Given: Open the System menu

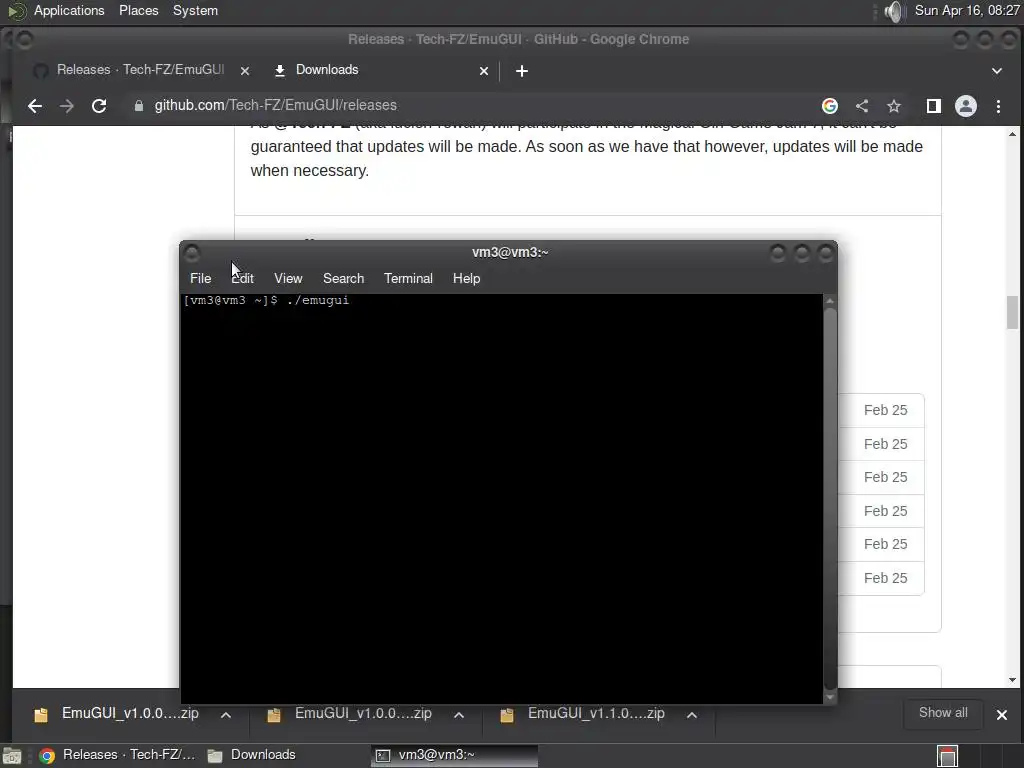Looking at the screenshot, I should [195, 10].
